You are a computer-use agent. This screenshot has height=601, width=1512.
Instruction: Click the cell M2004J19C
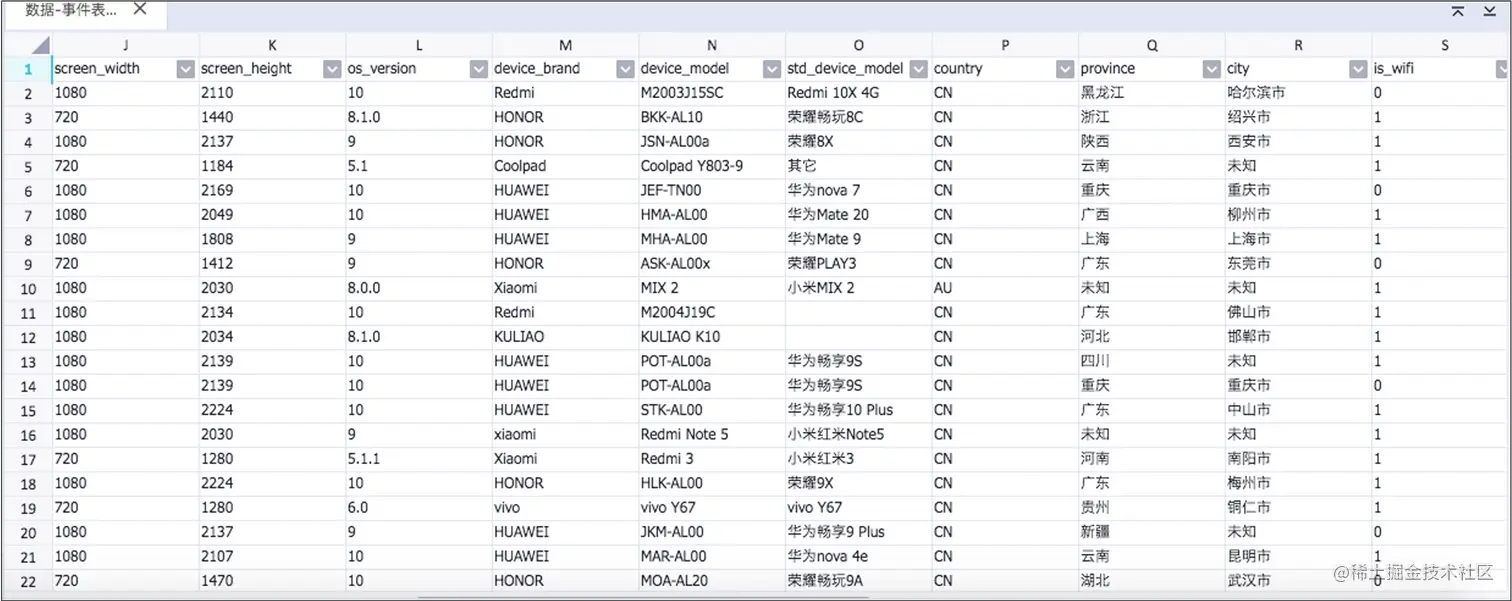(712, 312)
